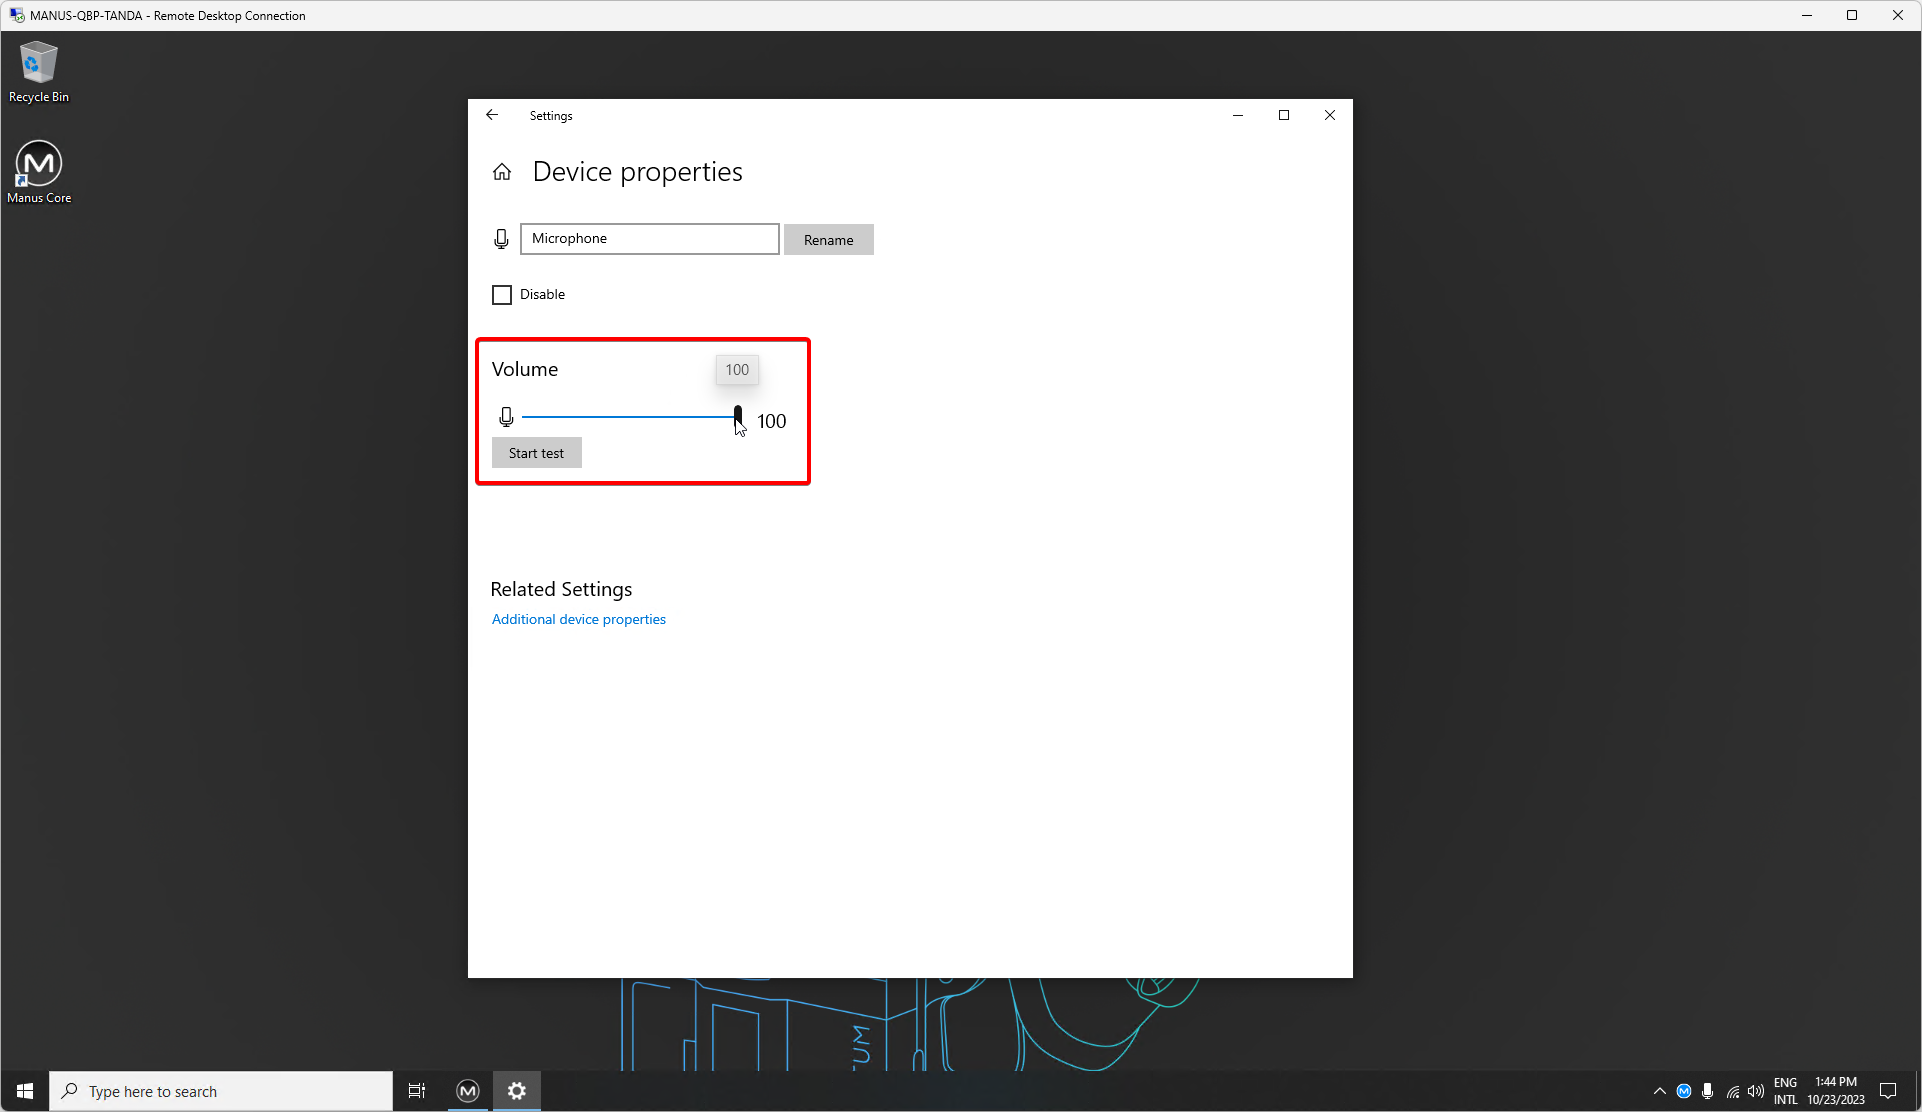1922x1112 pixels.
Task: Click the microphone volume slider track
Action: tap(630, 417)
